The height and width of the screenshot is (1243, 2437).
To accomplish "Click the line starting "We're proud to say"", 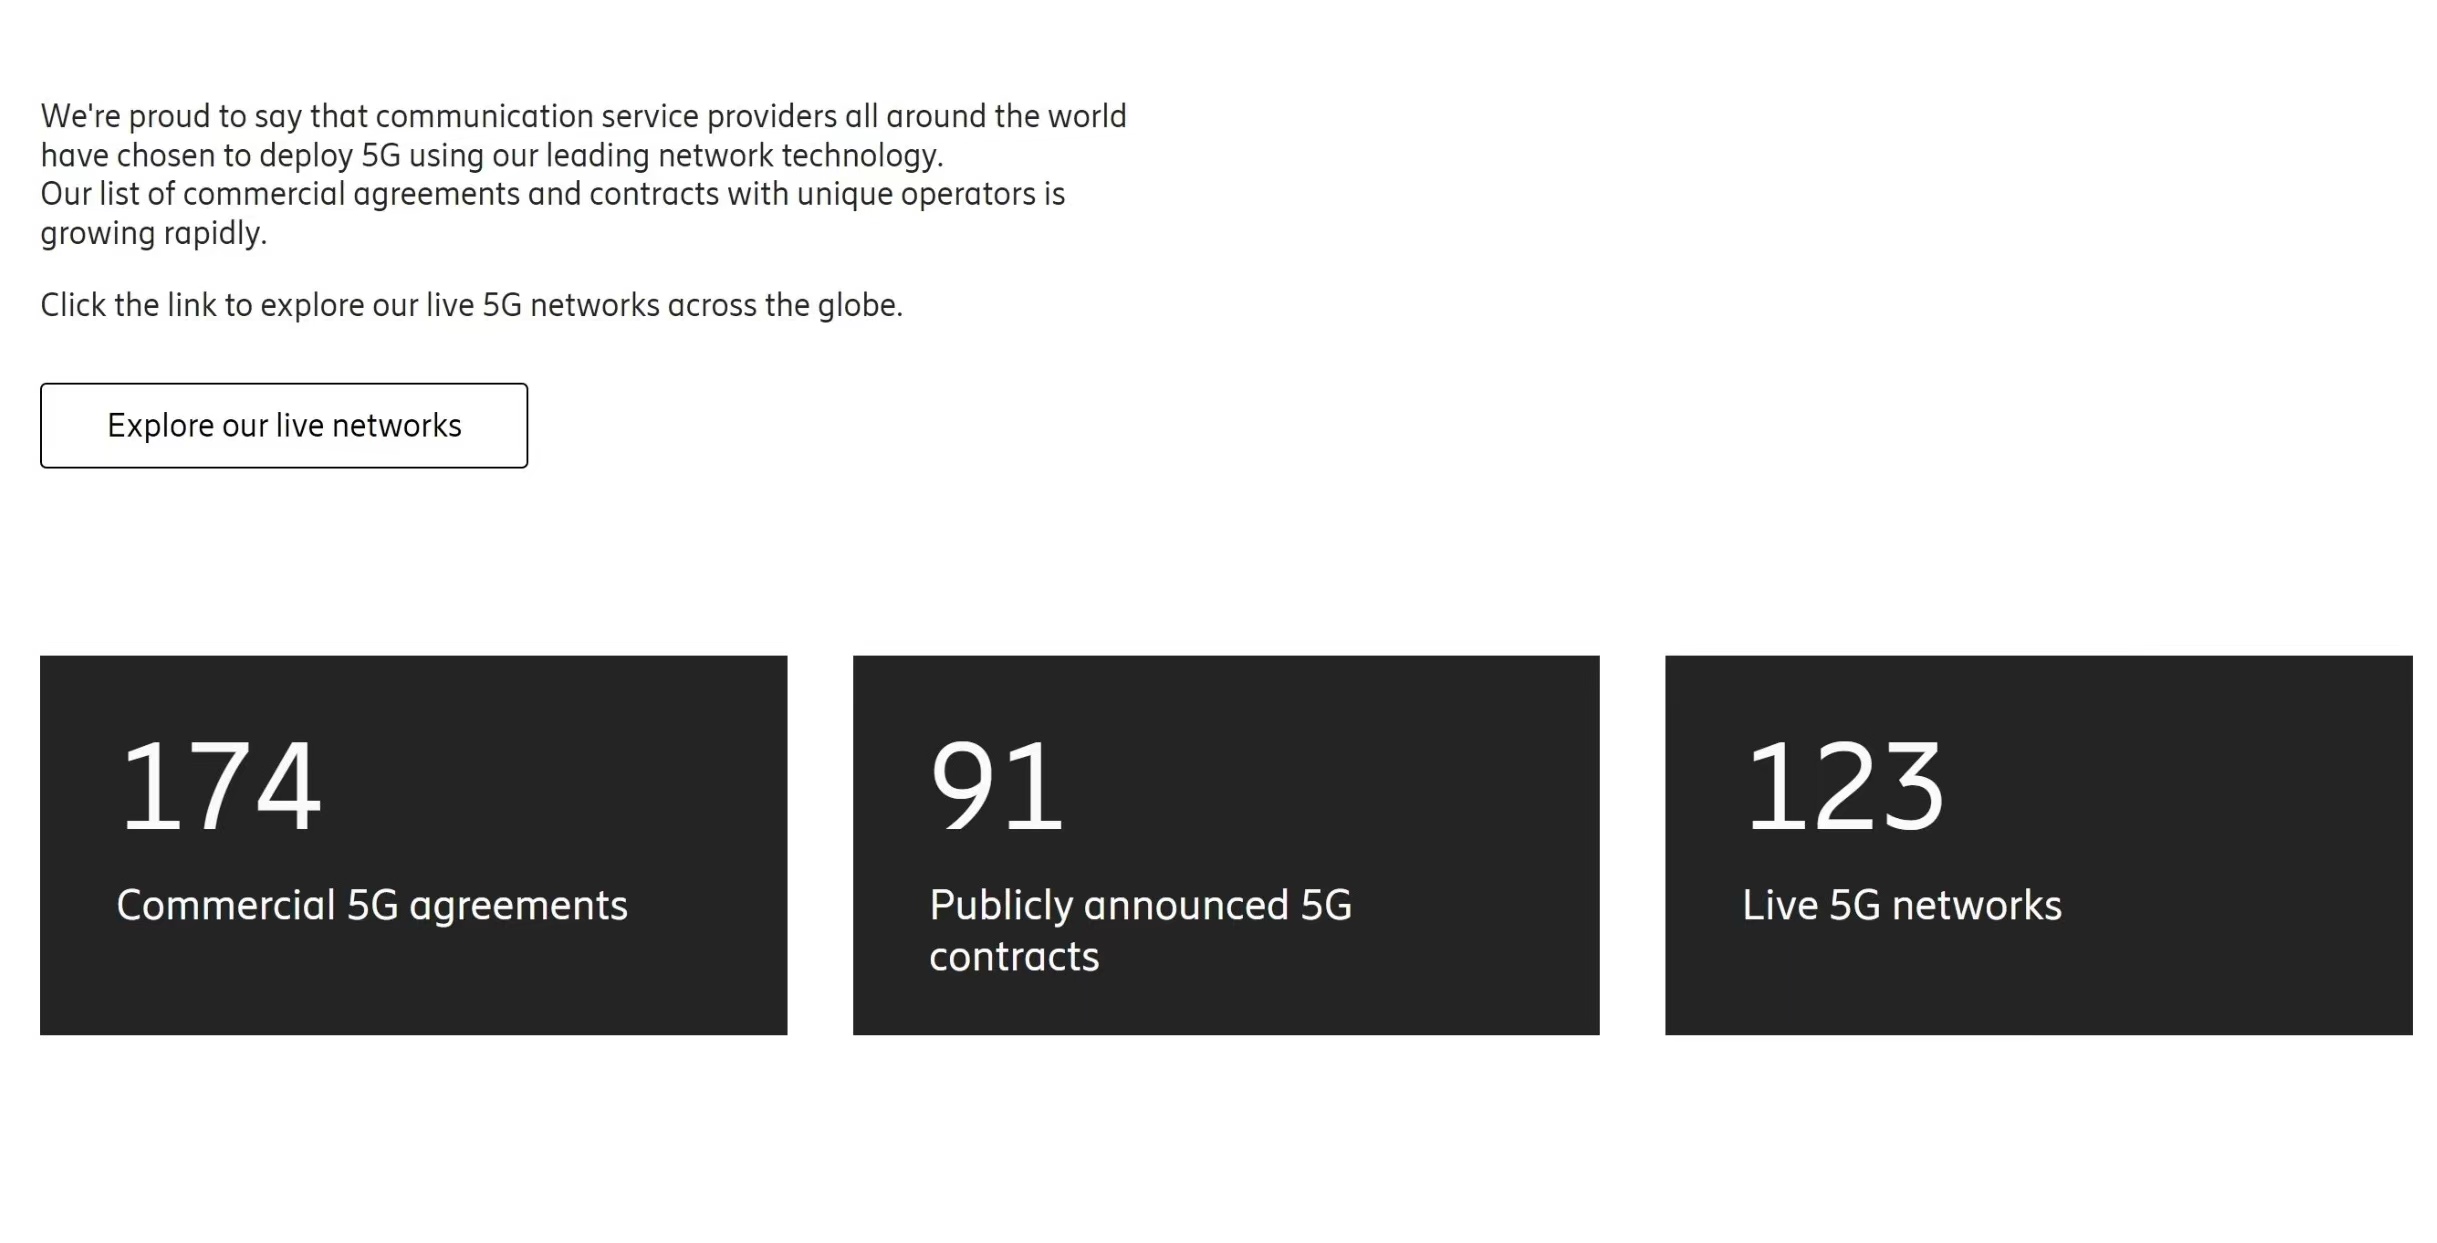I will (x=583, y=117).
